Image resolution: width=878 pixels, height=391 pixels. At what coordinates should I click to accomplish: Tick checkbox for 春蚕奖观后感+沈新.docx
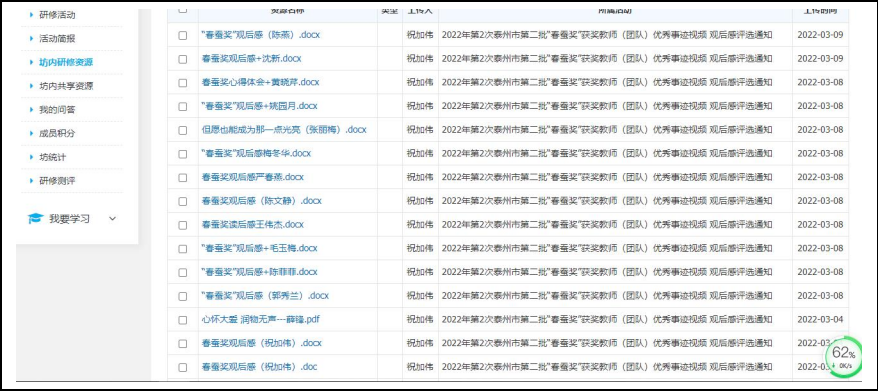click(x=183, y=59)
